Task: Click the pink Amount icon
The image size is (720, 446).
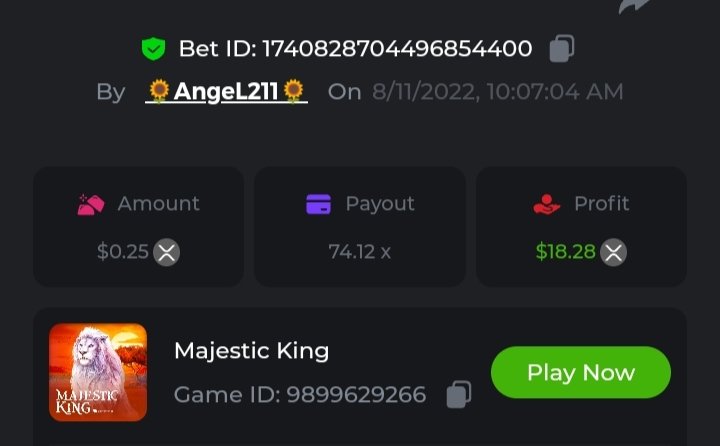Action: click(91, 204)
